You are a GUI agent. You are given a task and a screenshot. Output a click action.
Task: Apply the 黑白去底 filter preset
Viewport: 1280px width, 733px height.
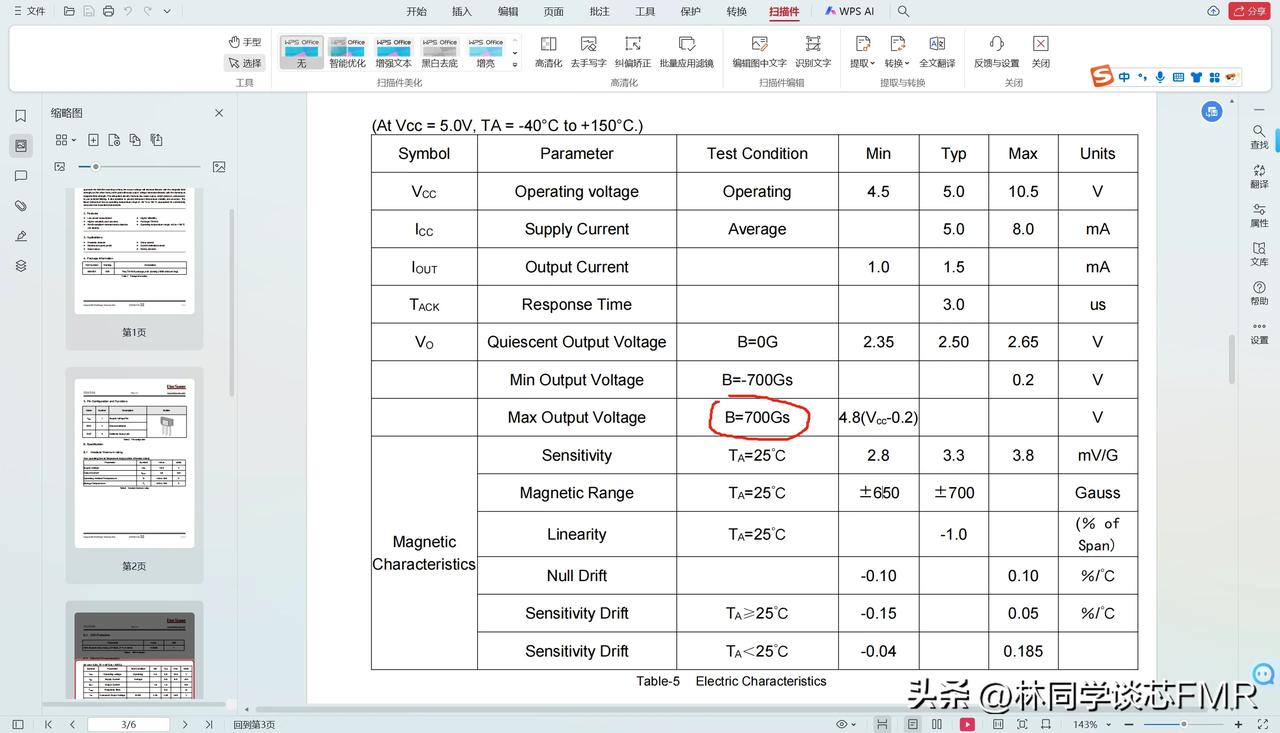point(440,53)
